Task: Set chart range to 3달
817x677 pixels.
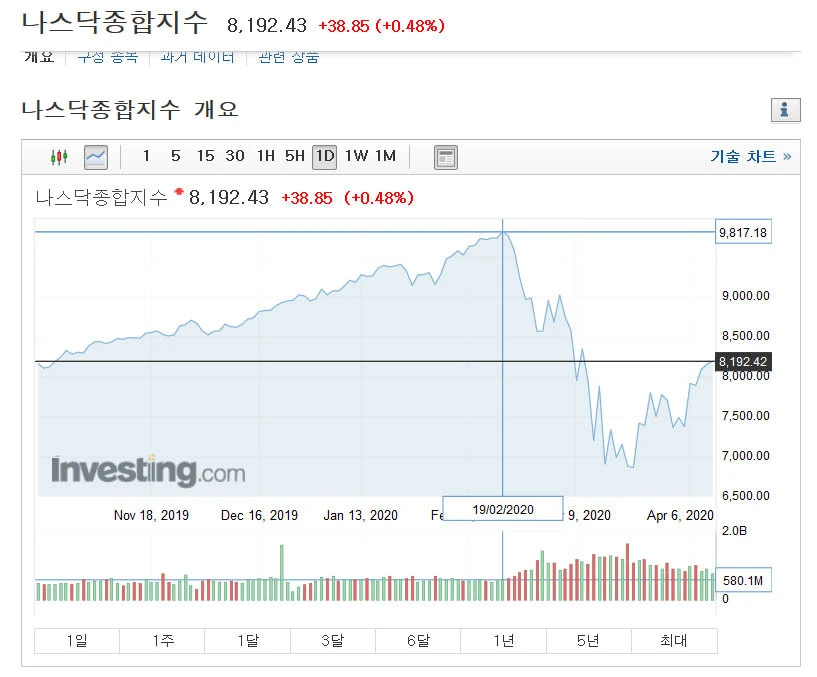Action: click(332, 641)
